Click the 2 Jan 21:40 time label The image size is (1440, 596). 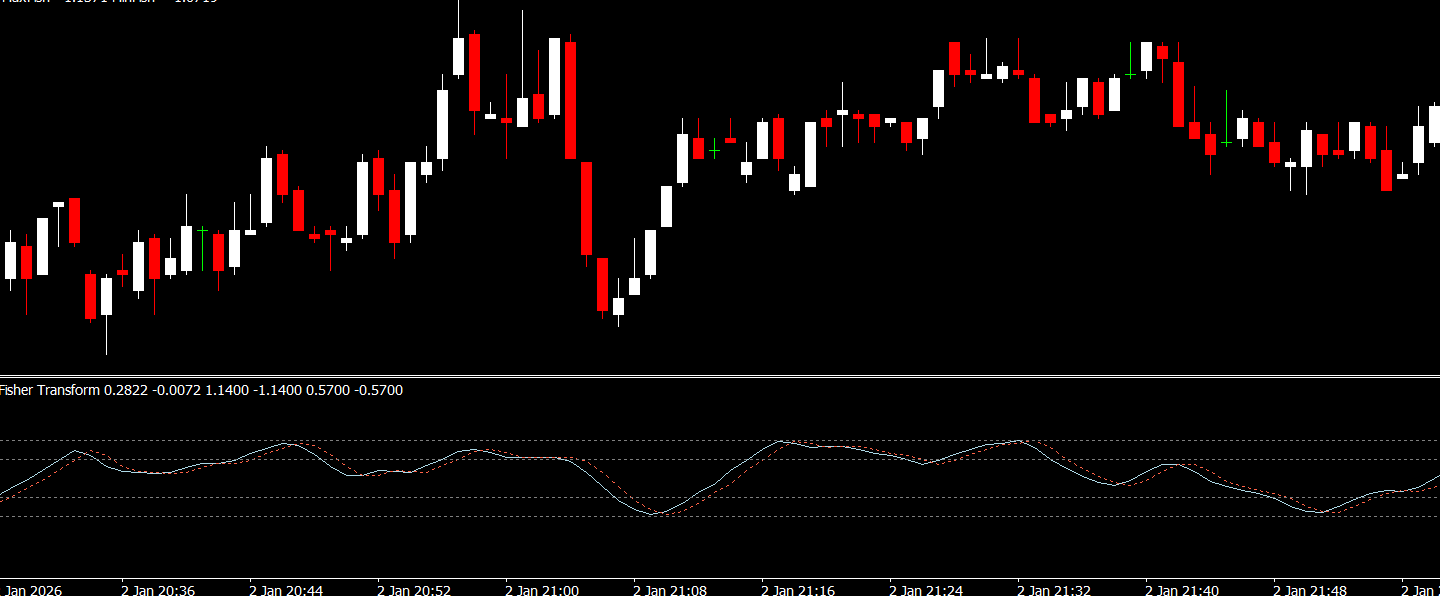click(x=1182, y=590)
